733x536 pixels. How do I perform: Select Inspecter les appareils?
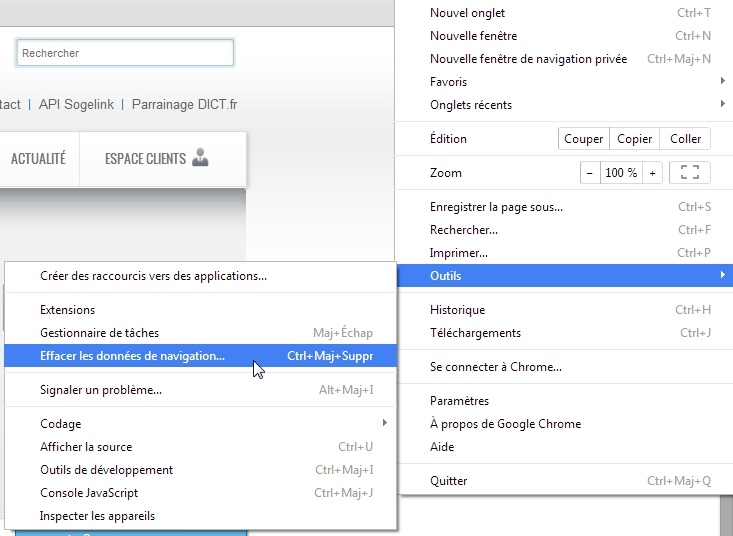pyautogui.click(x=201, y=515)
